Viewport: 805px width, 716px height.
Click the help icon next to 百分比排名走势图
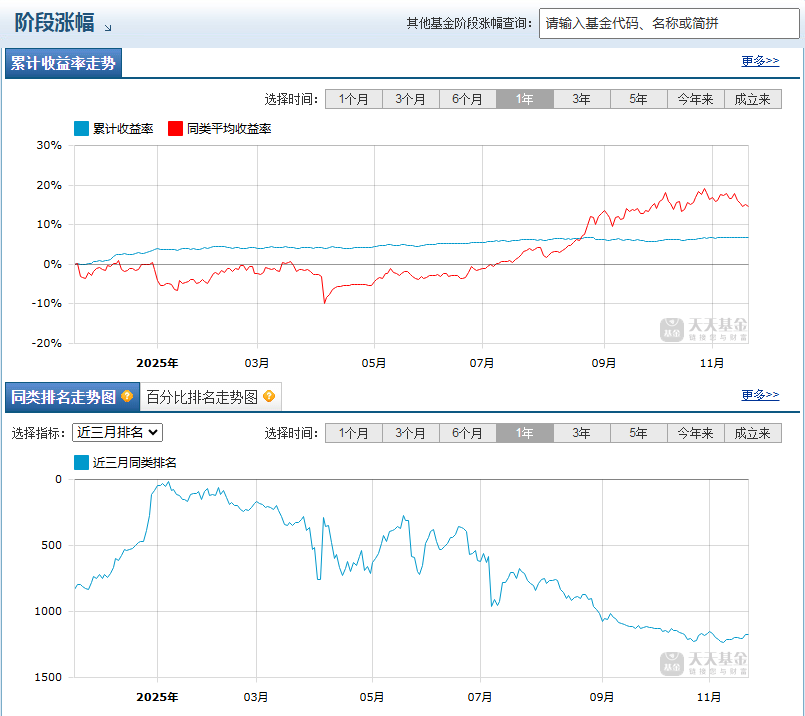click(x=269, y=396)
